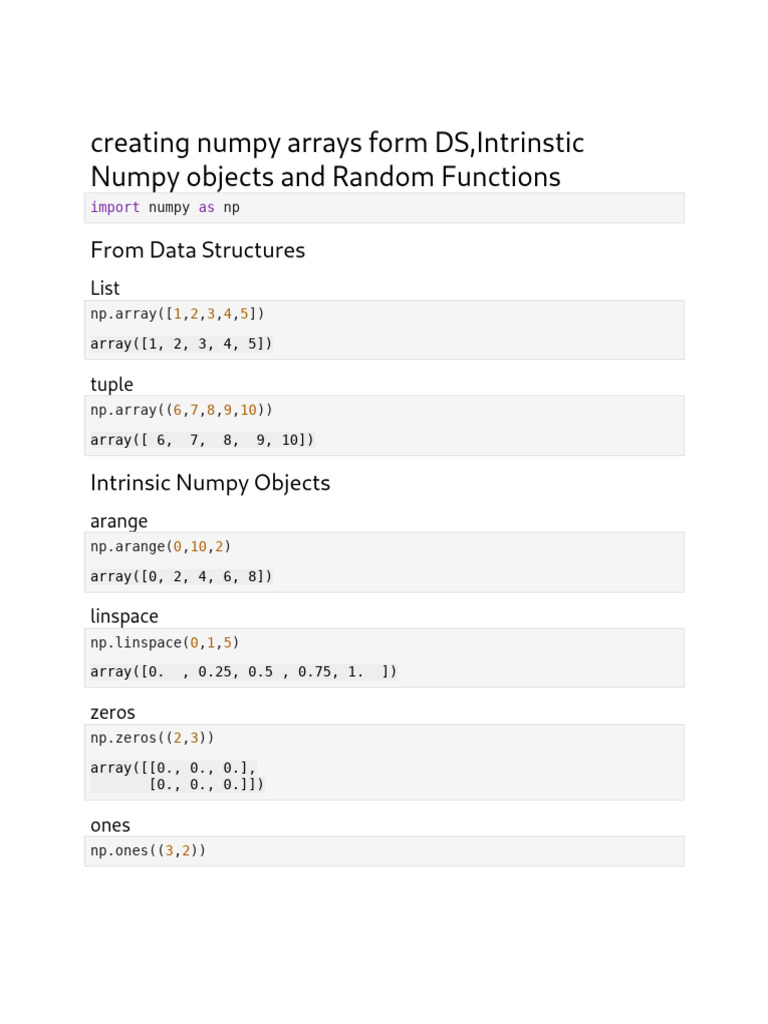Image resolution: width=768 pixels, height=1024 pixels.
Task: Click the arange subheading
Action: pos(119,521)
